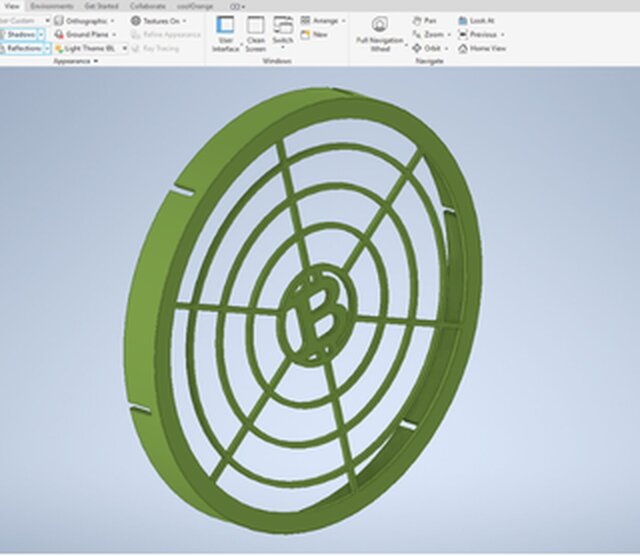The image size is (640, 556).
Task: Click the Switch windows icon
Action: [x=283, y=25]
